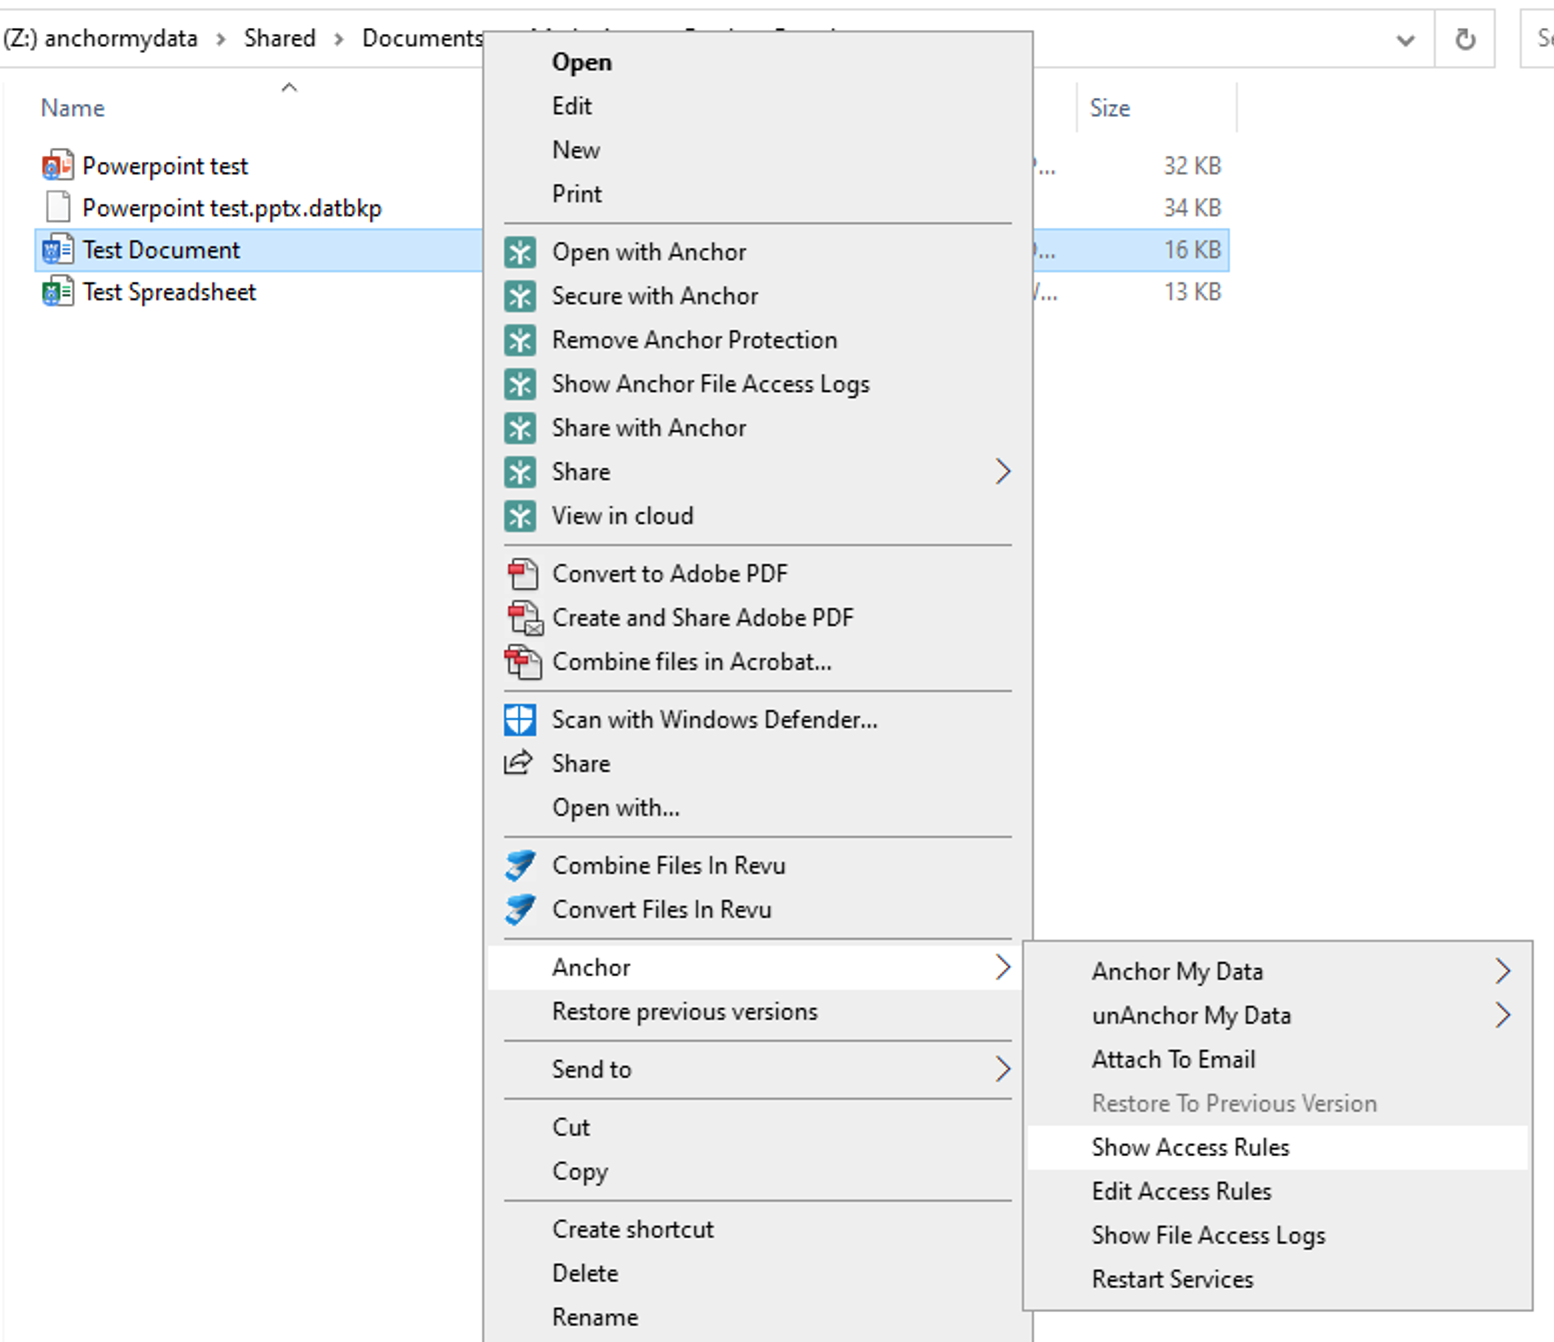The image size is (1554, 1342).
Task: Click the PowerPoint file icon for Powerpoint test
Action: (x=58, y=165)
